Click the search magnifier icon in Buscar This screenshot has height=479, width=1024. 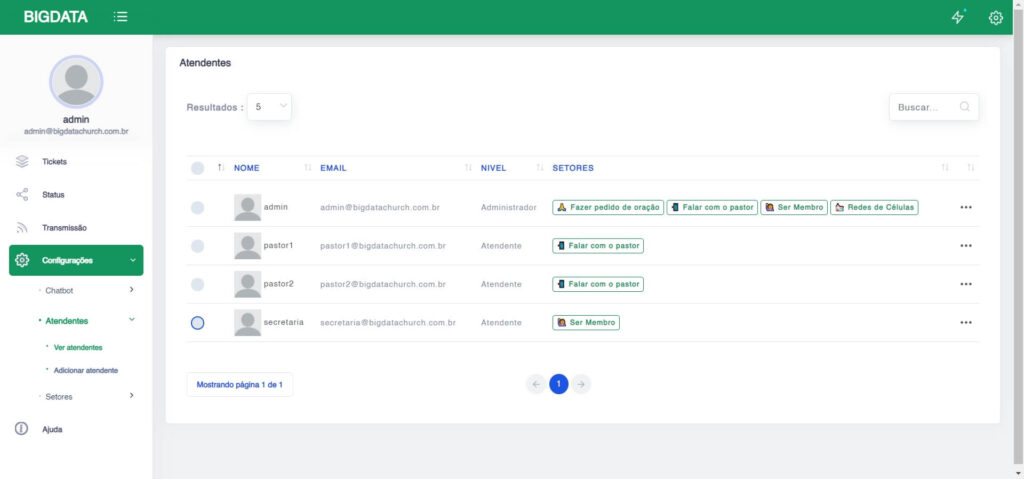pos(965,107)
